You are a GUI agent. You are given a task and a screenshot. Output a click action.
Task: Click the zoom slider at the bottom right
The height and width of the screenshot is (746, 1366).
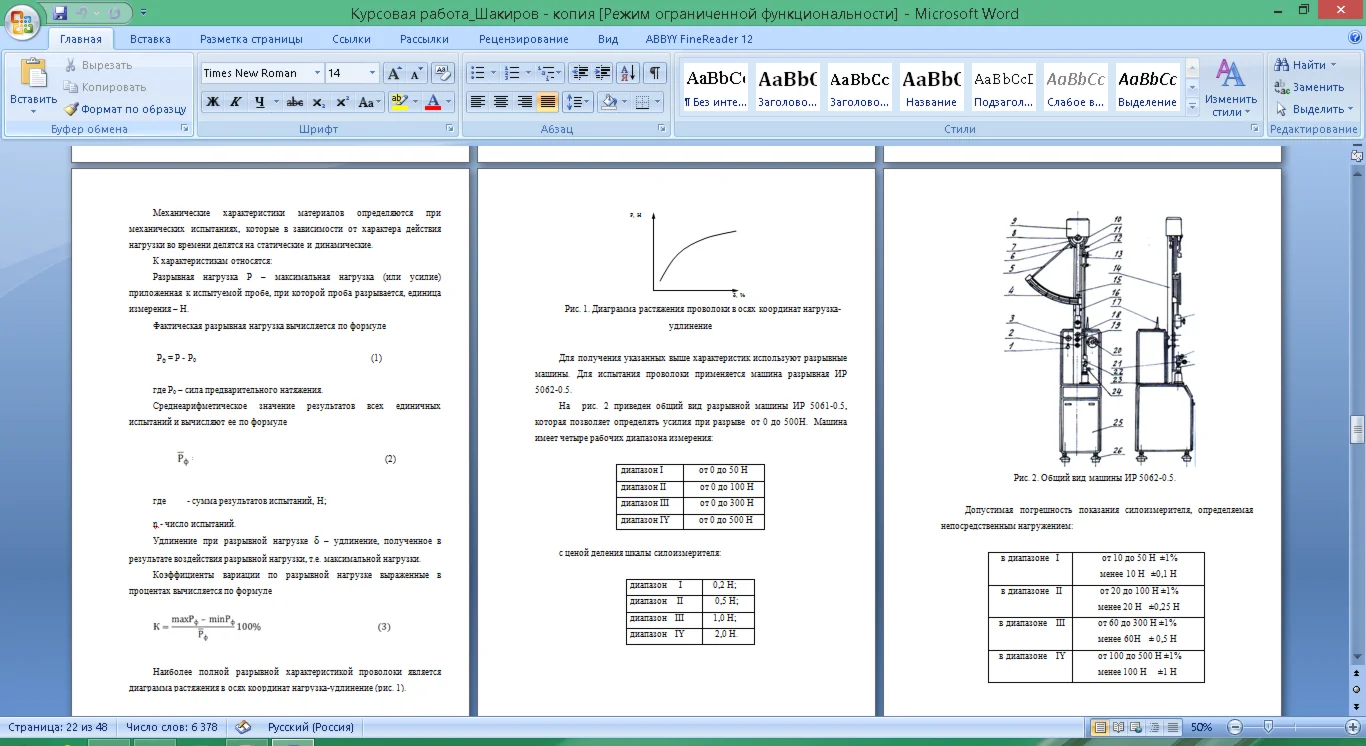pyautogui.click(x=1268, y=727)
